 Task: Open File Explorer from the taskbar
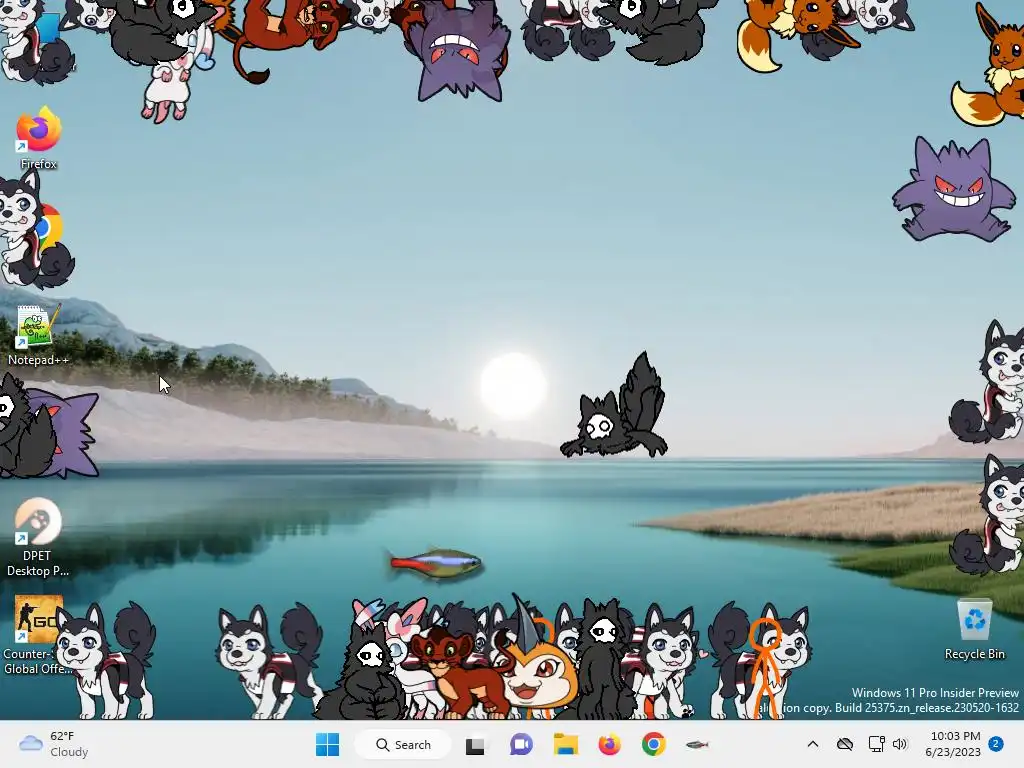(x=566, y=744)
